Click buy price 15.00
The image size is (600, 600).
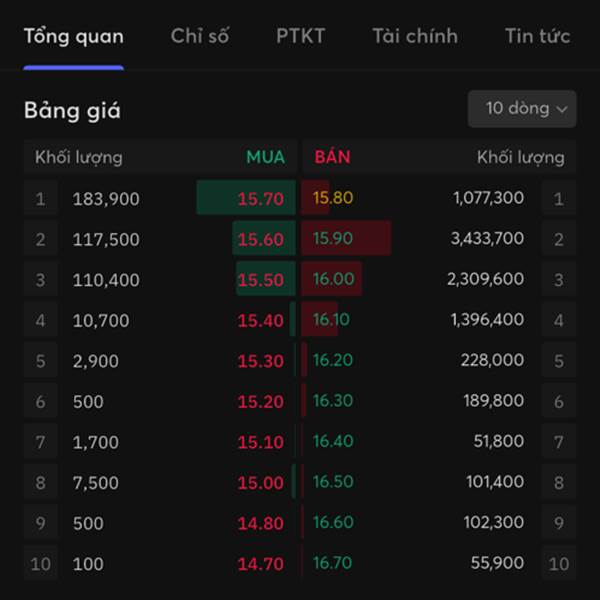pyautogui.click(x=260, y=483)
